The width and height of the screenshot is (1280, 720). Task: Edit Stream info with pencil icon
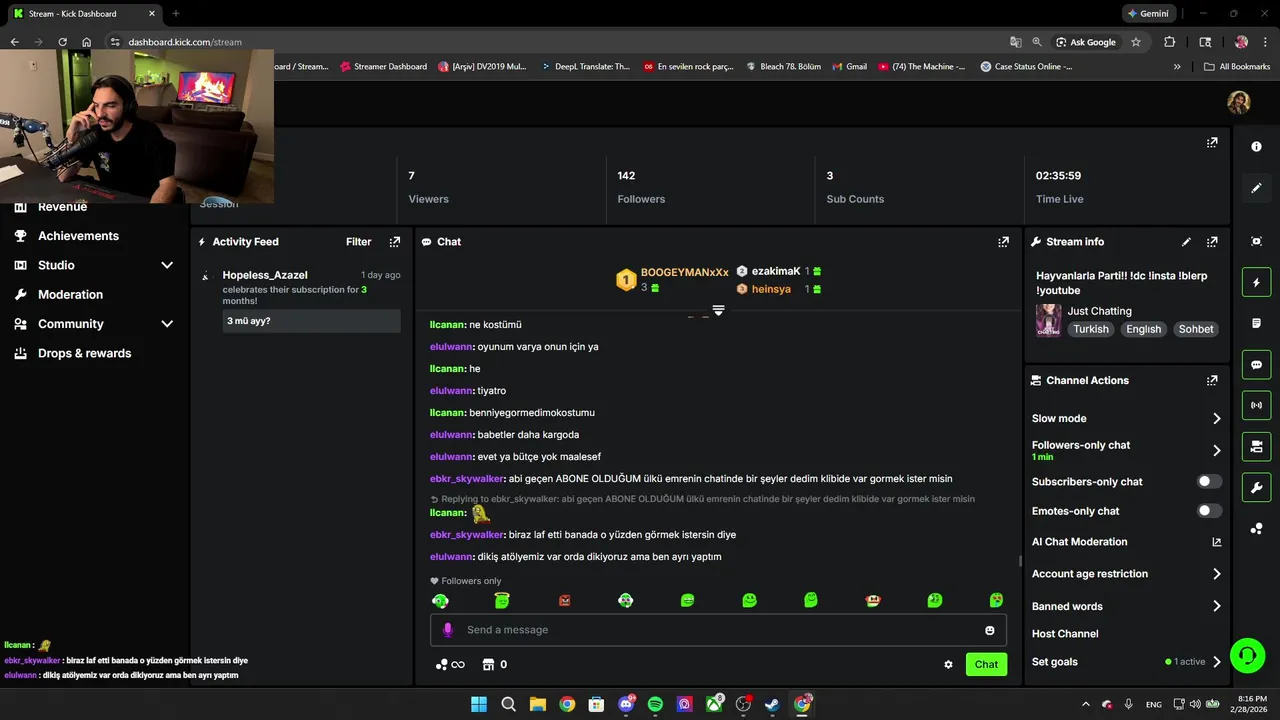1186,242
